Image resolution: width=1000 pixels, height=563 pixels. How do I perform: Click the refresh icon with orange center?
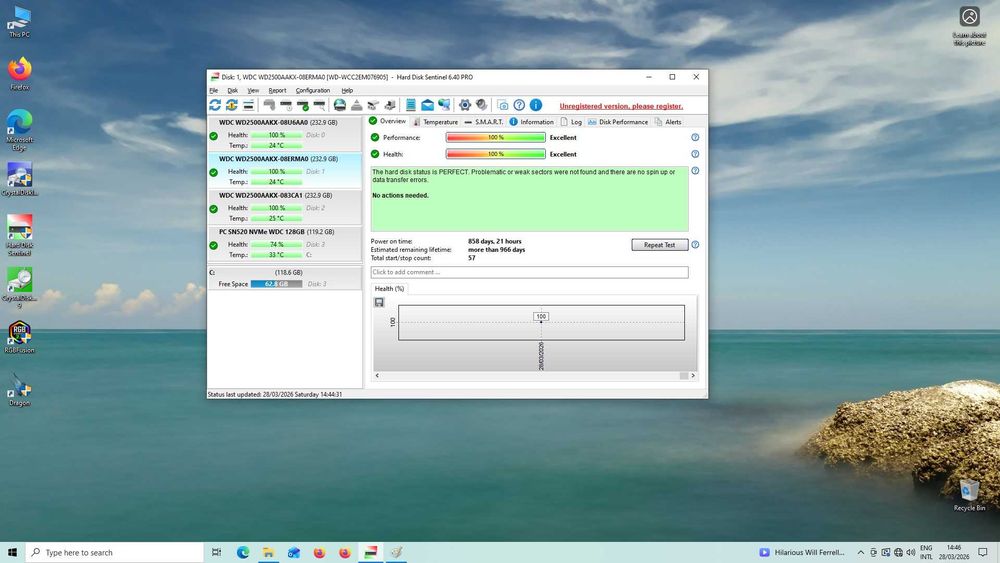pyautogui.click(x=232, y=105)
